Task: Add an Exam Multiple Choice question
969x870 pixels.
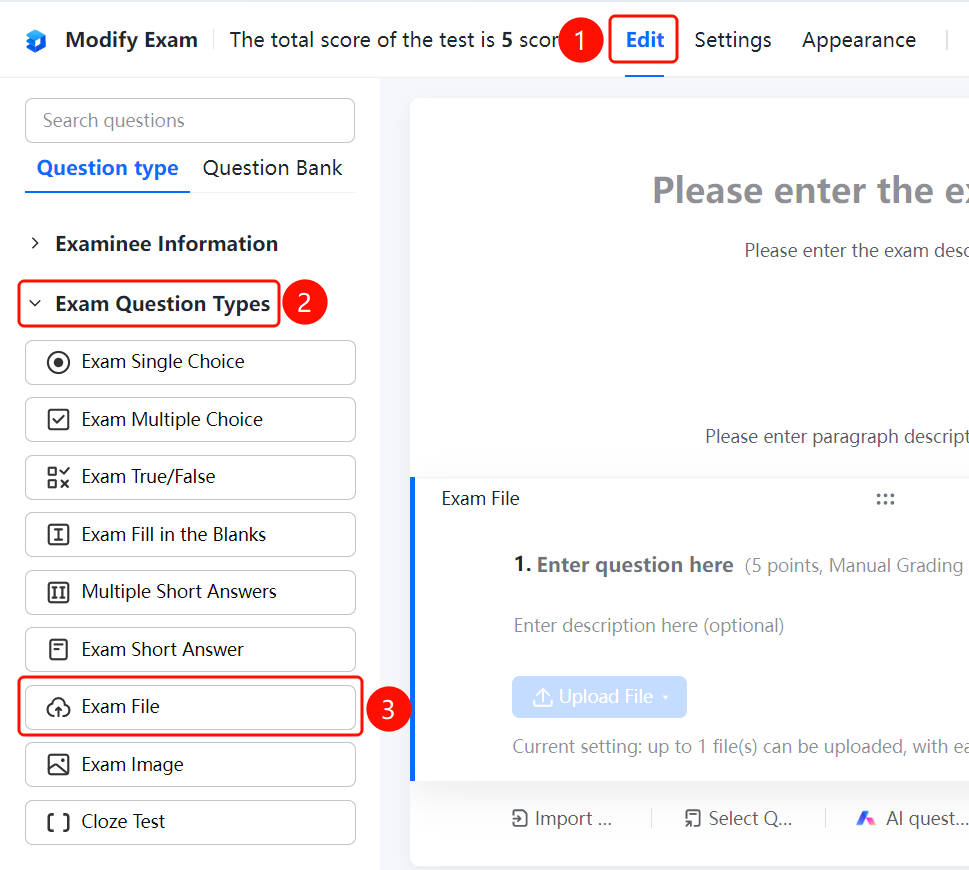Action: click(x=190, y=420)
